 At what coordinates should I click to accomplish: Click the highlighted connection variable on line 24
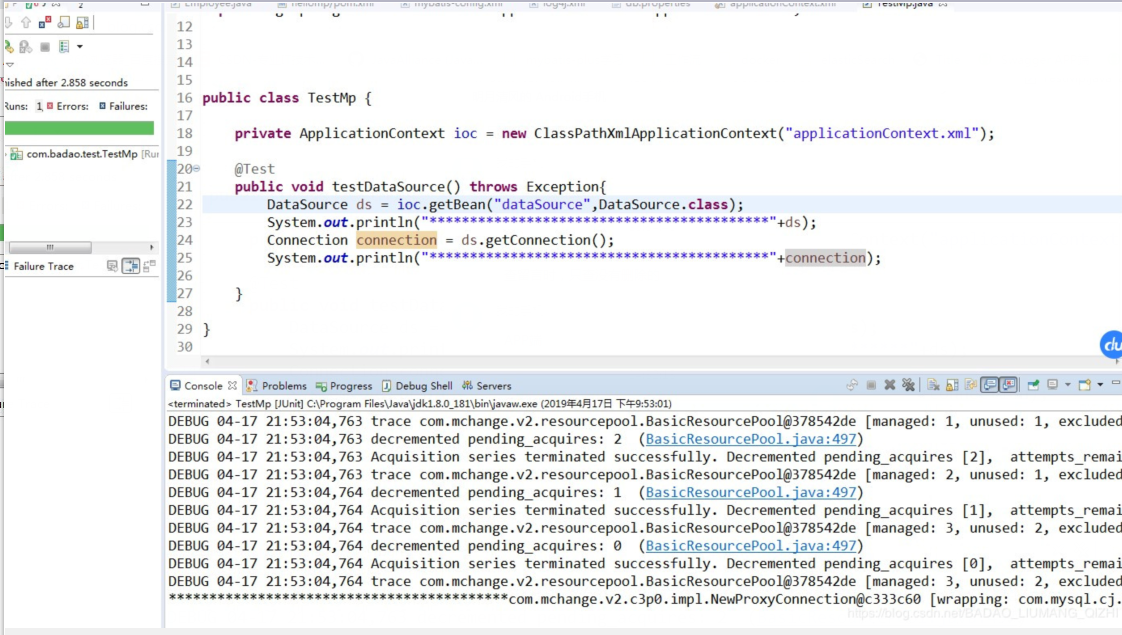tap(396, 240)
